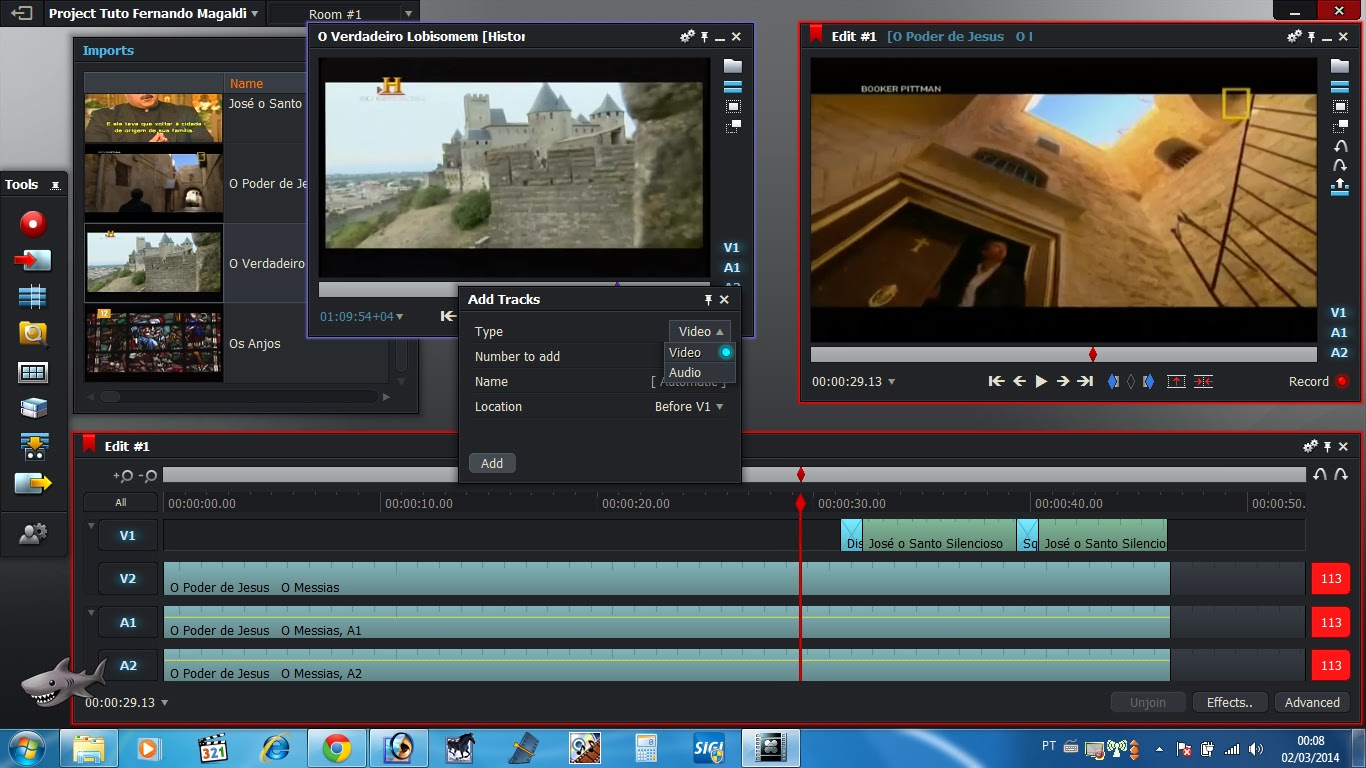
Task: Open project settings gears in Tools panel
Action: pos(33,534)
